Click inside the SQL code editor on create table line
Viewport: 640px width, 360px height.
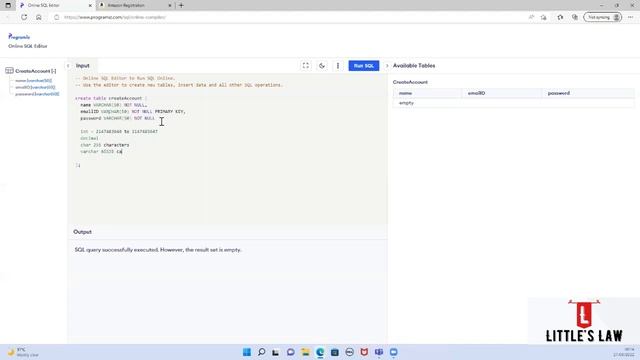coord(110,98)
